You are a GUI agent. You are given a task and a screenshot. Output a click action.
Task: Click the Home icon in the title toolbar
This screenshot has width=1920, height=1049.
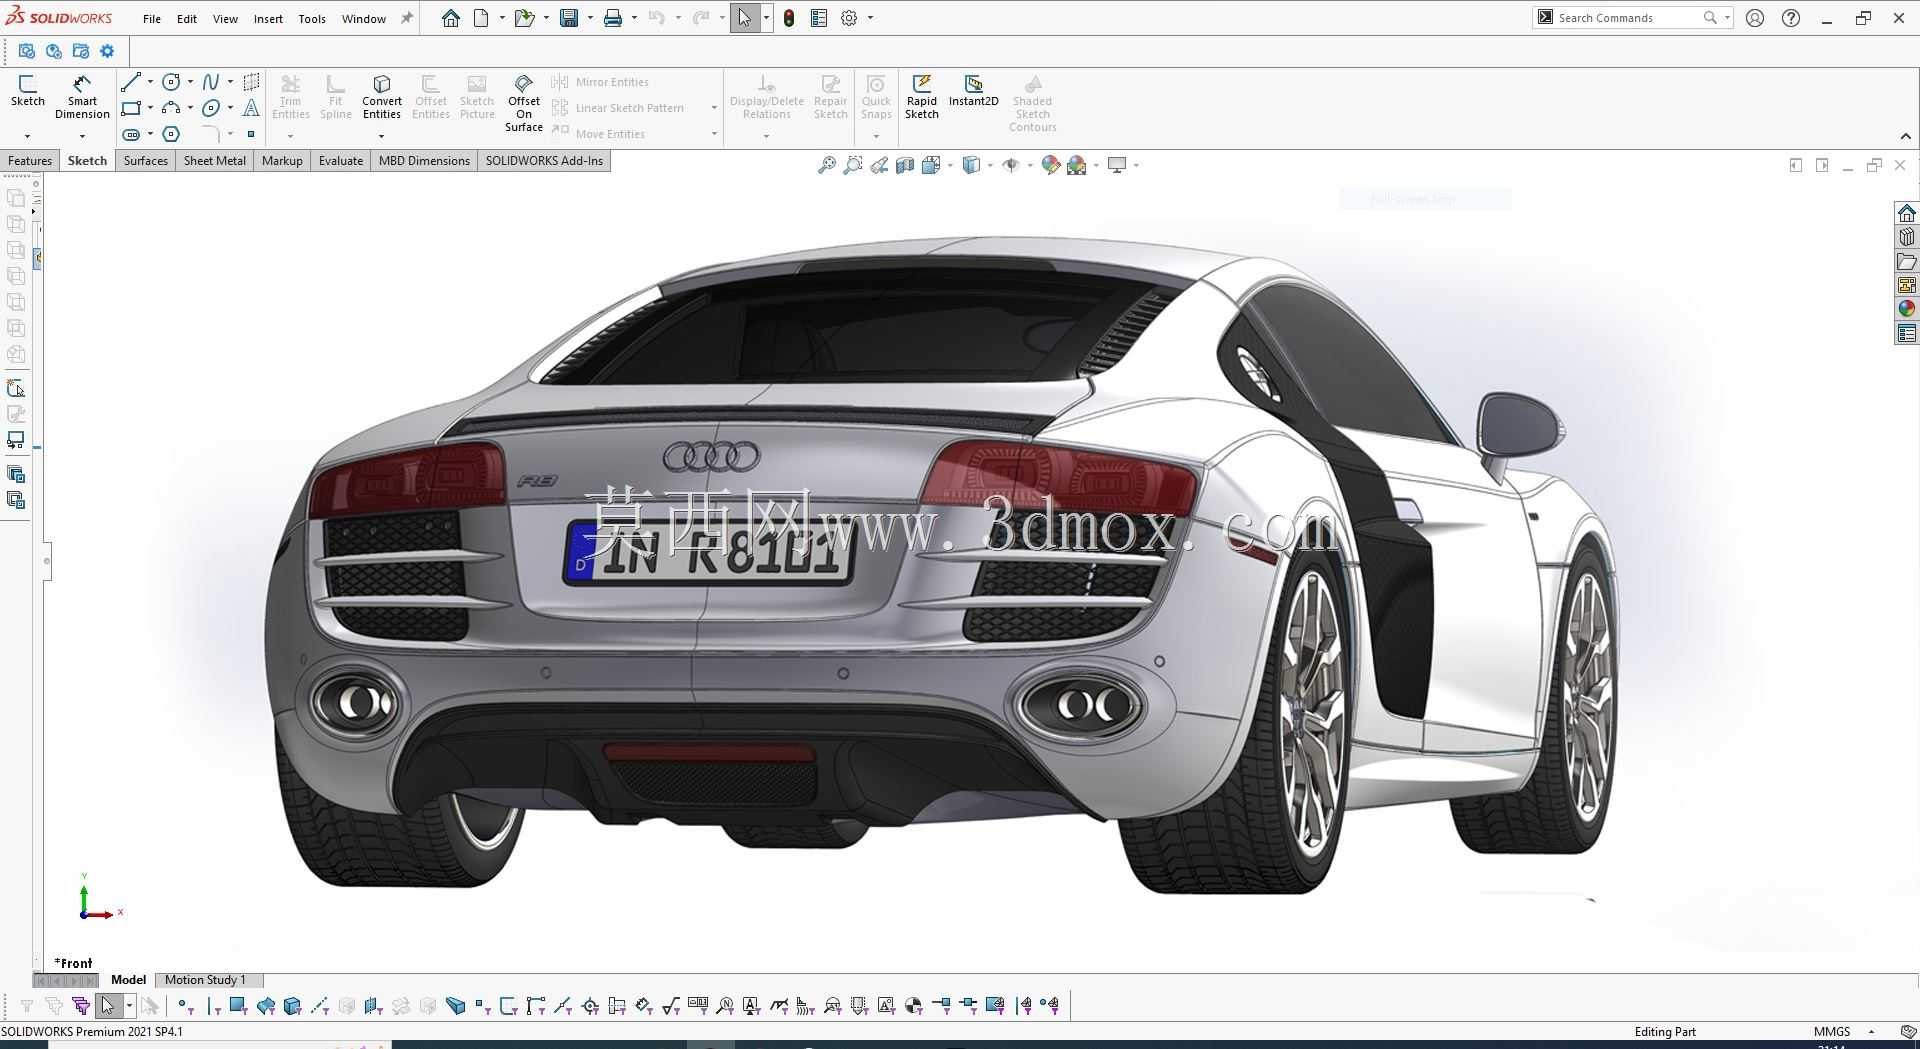(451, 18)
